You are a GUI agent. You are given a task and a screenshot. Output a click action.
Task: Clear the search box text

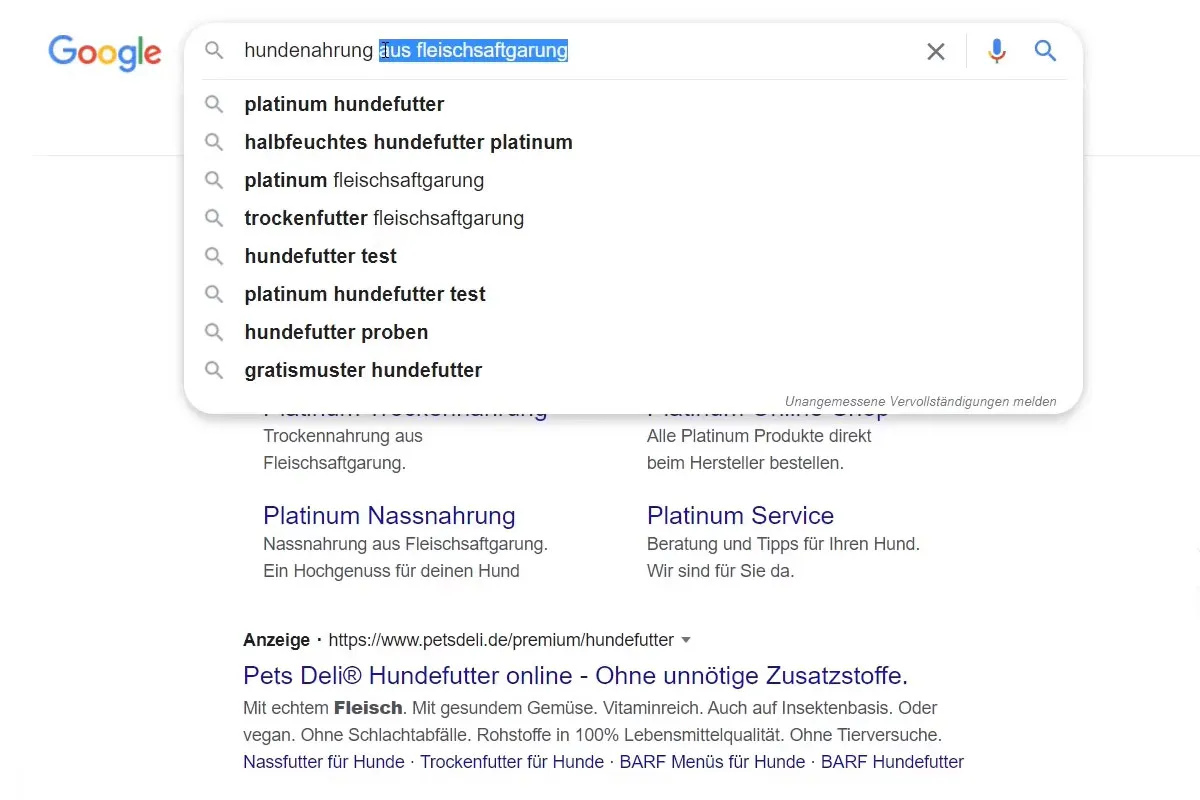[936, 51]
